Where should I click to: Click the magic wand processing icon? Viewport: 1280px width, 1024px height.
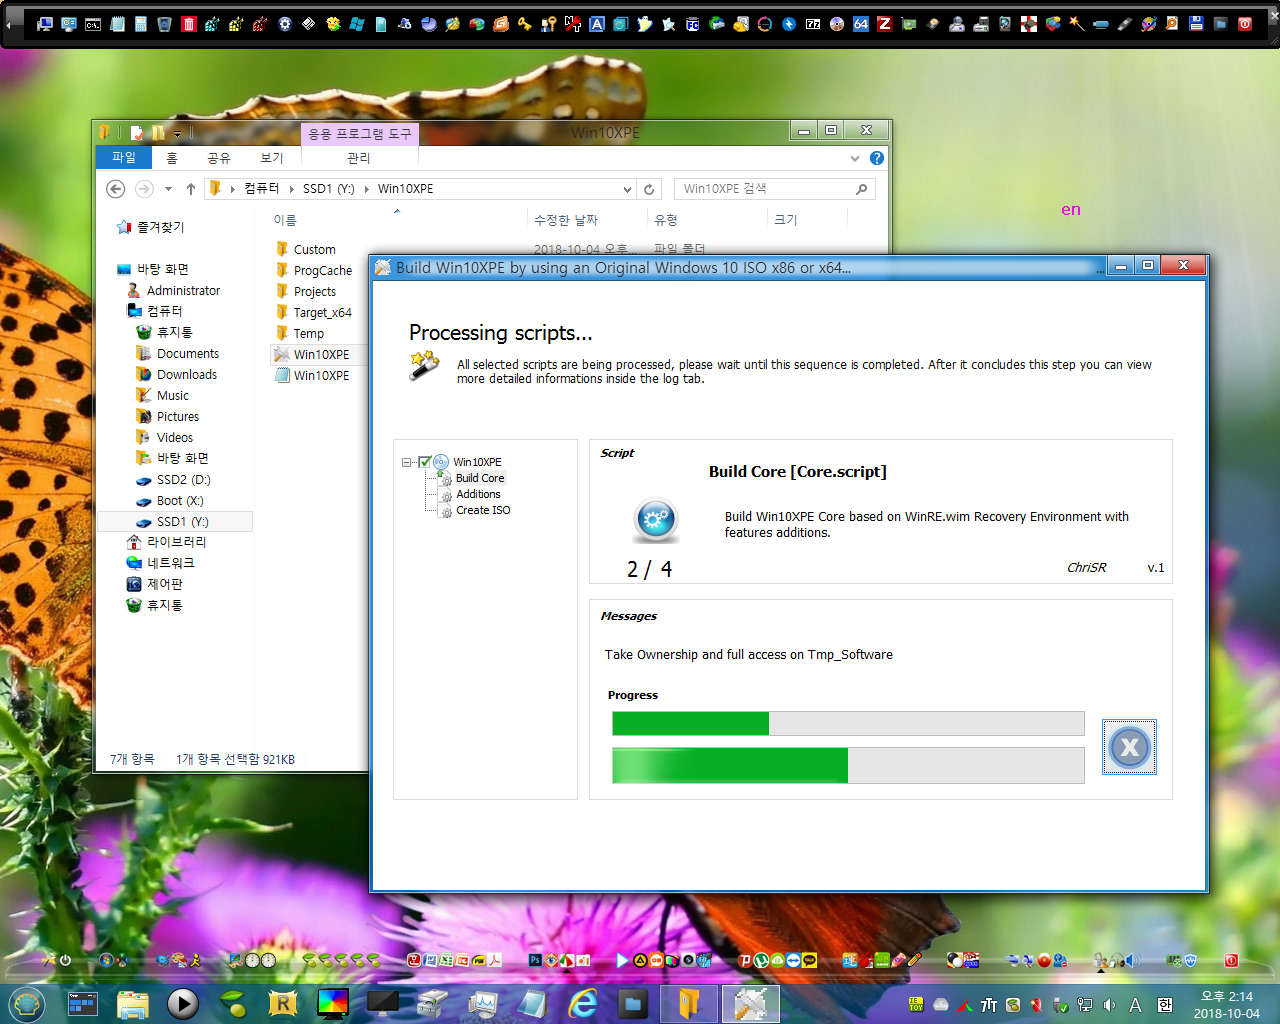(x=424, y=365)
